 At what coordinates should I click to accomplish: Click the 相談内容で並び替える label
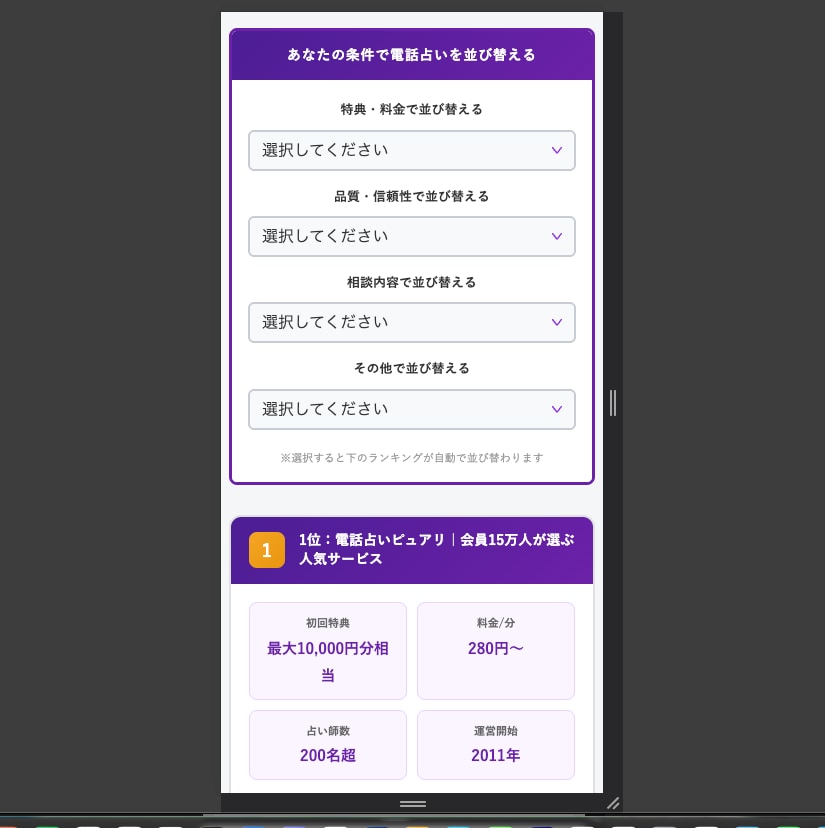click(411, 283)
